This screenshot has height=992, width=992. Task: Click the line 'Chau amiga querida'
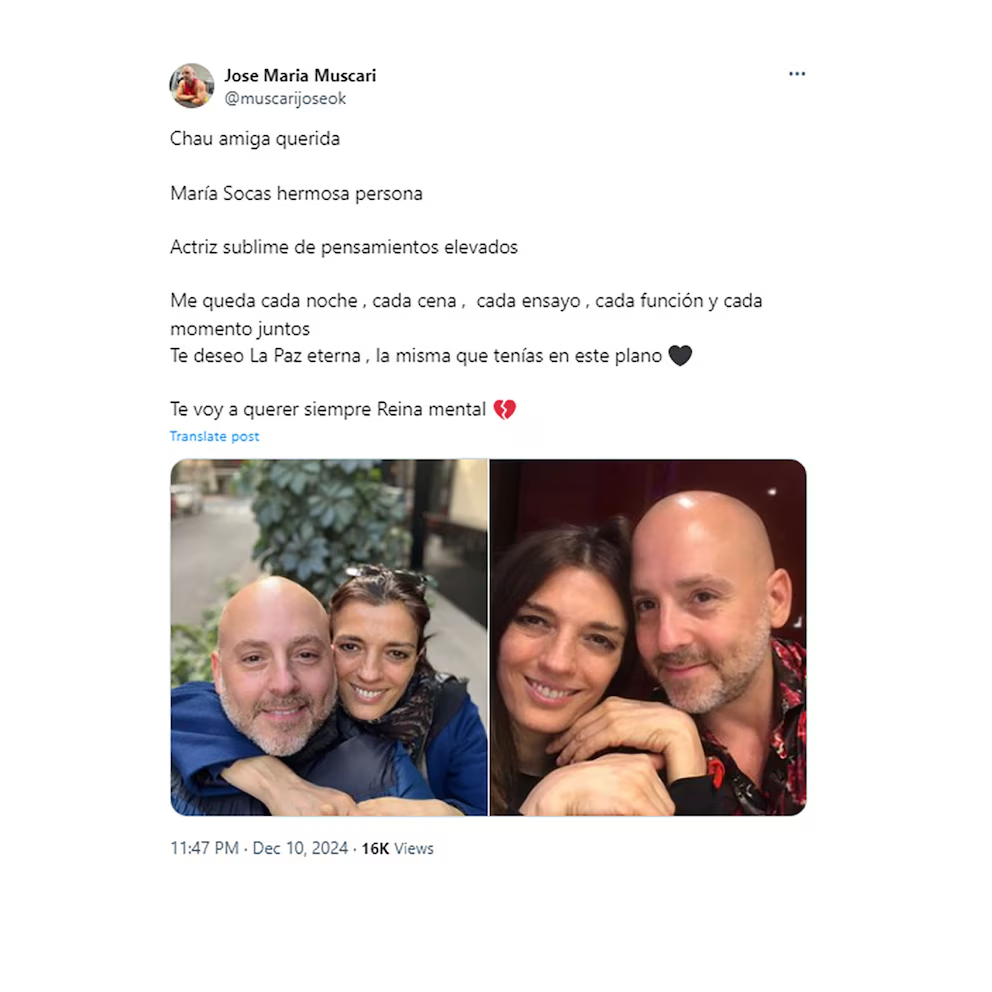(255, 139)
